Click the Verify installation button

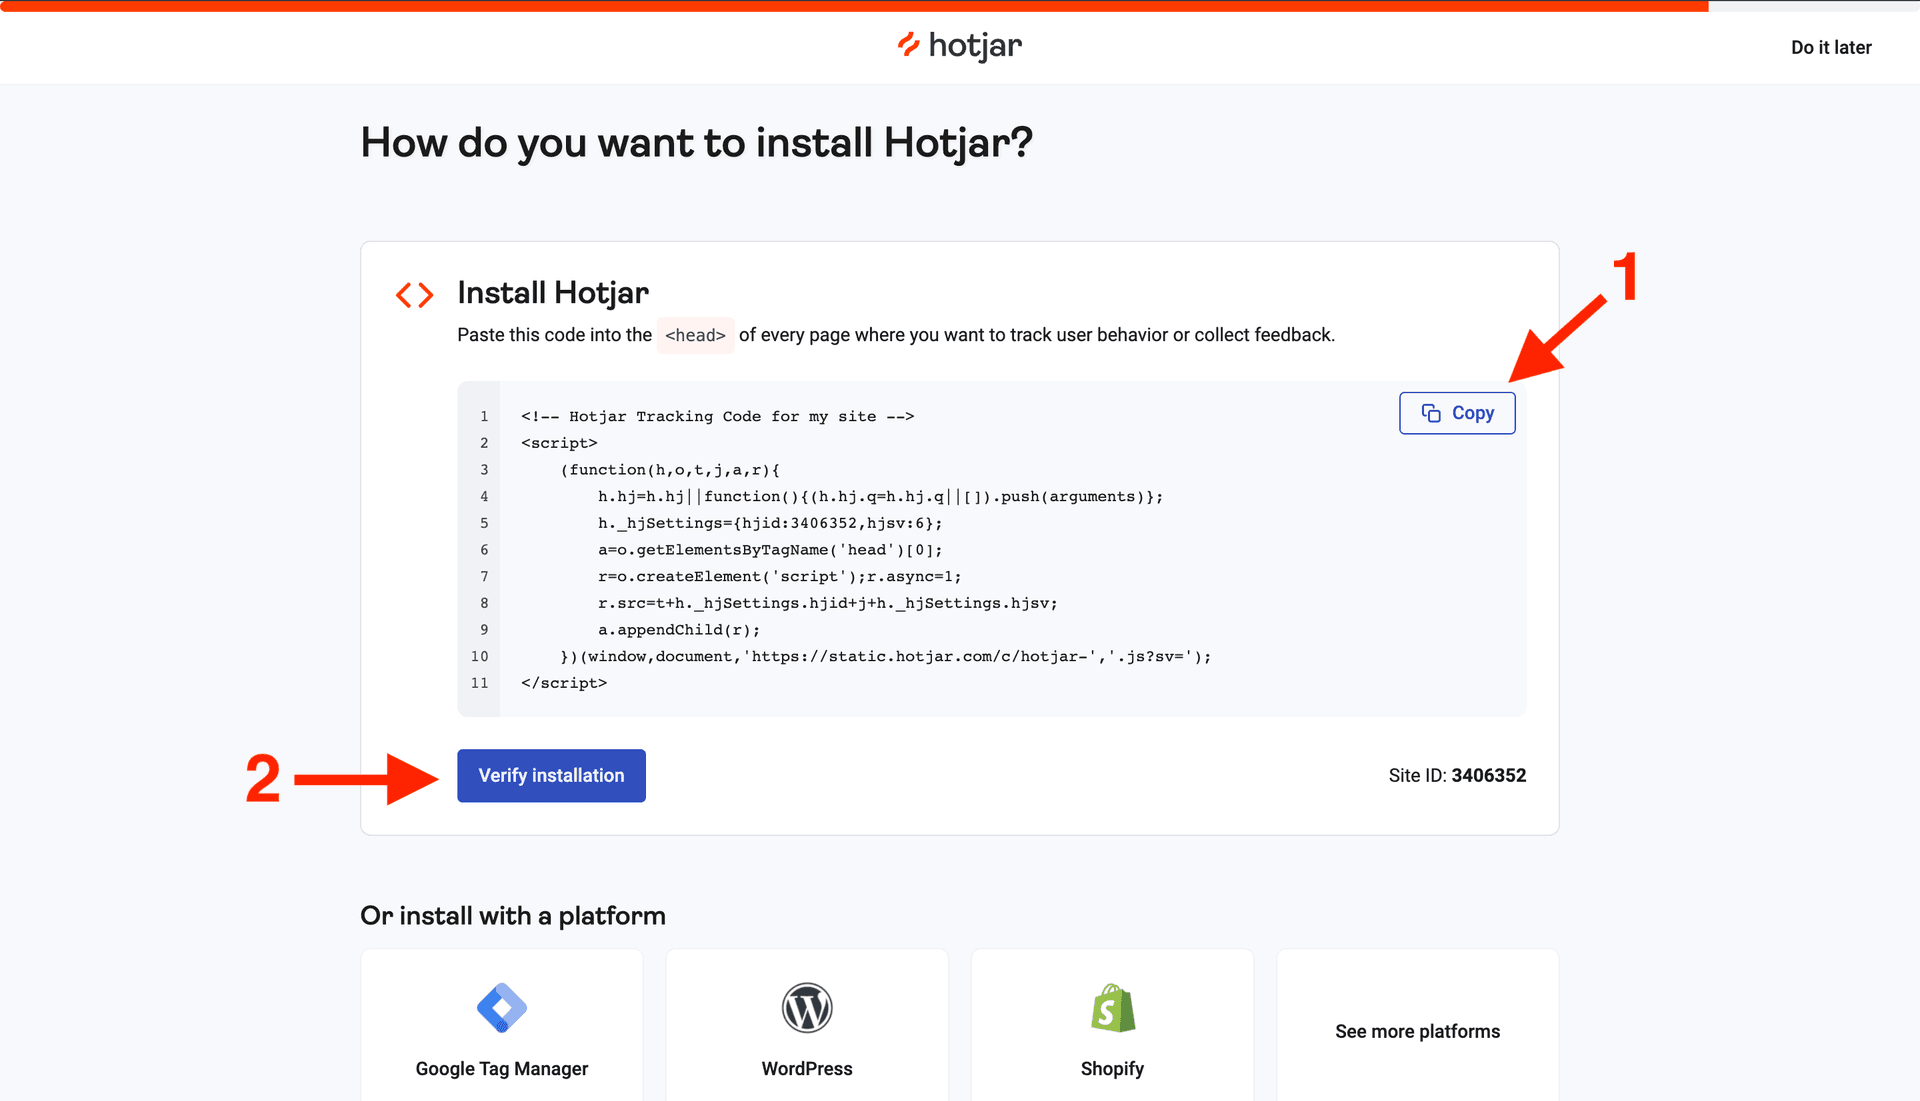coord(551,775)
